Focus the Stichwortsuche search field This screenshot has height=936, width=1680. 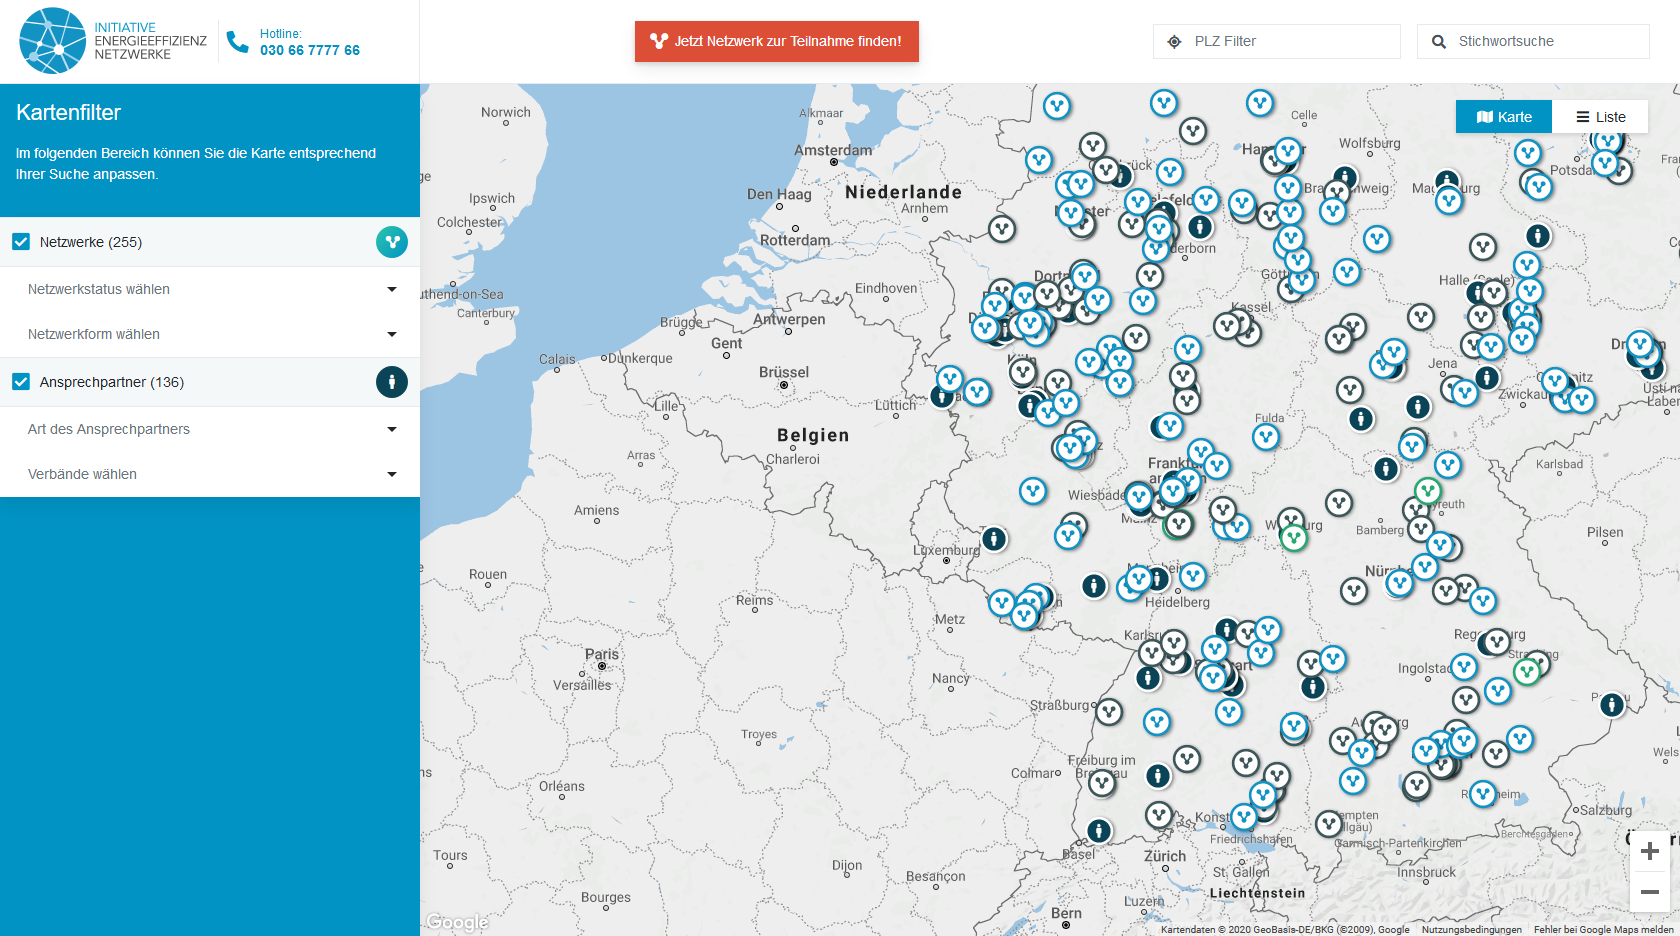coord(1547,42)
